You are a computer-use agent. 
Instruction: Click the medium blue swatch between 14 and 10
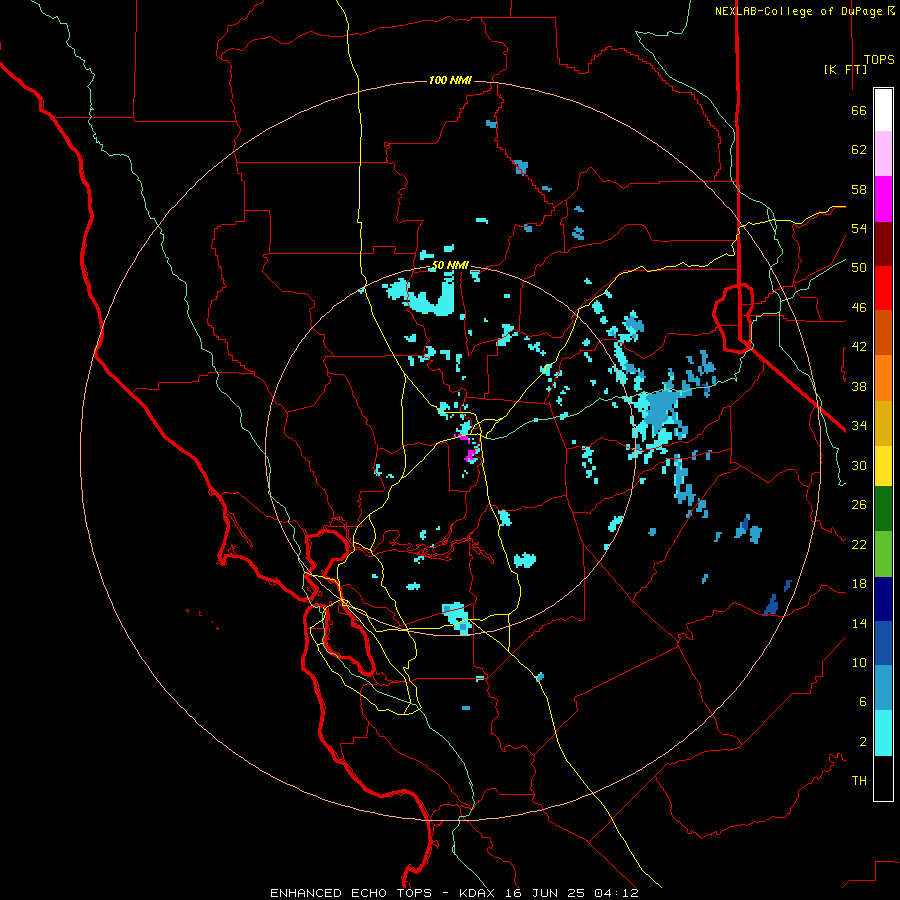coord(883,643)
